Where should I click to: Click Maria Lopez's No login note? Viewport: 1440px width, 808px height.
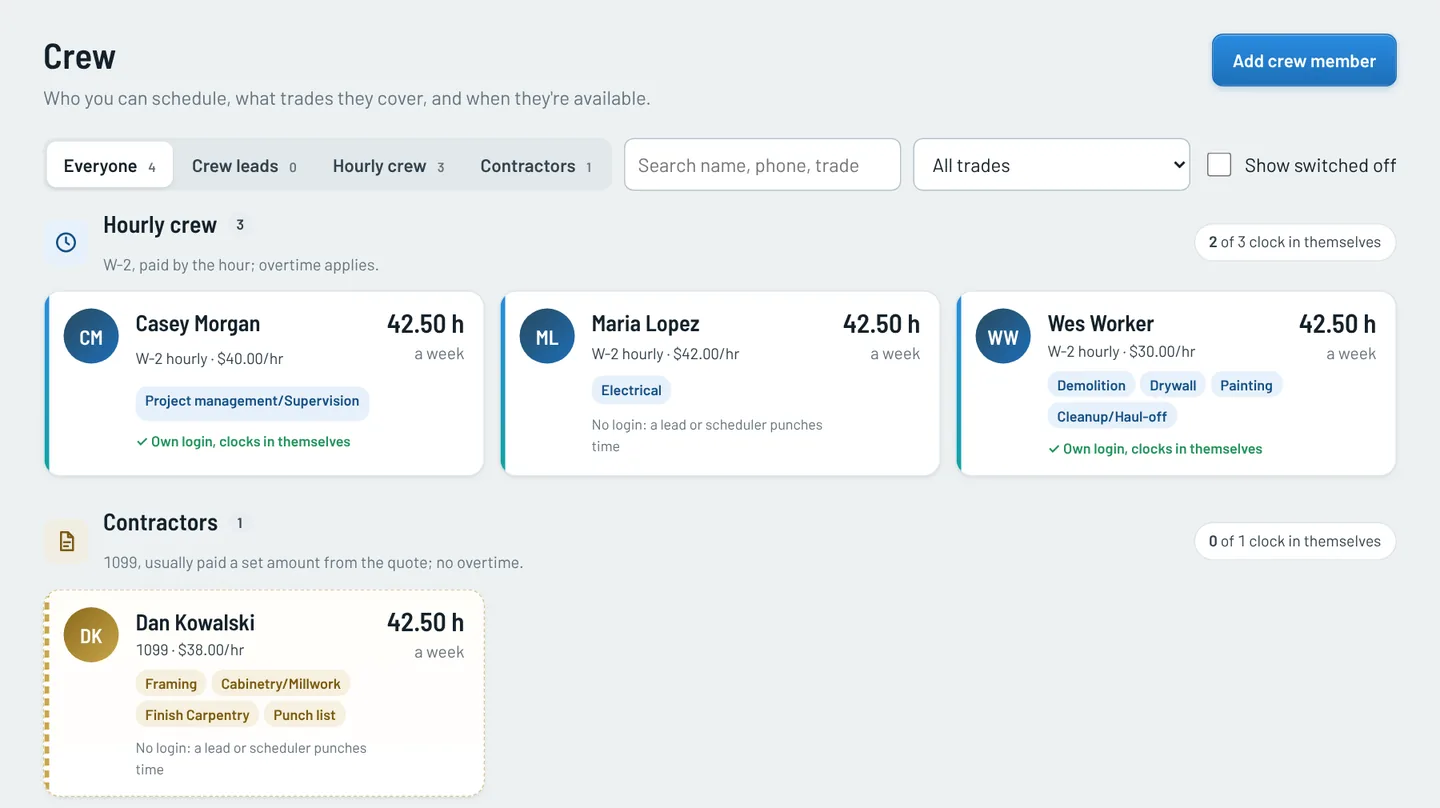[x=707, y=435]
